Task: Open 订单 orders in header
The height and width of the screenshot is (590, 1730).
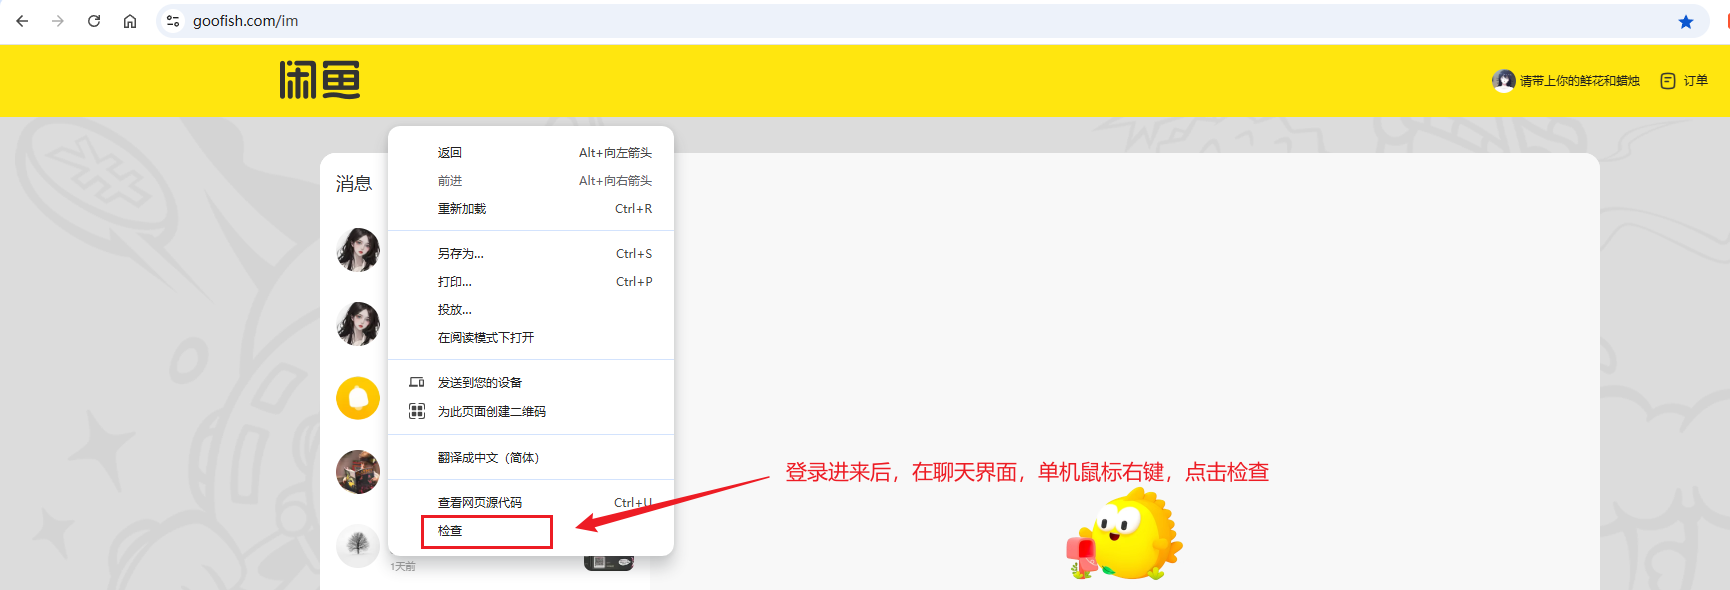Action: point(1684,81)
